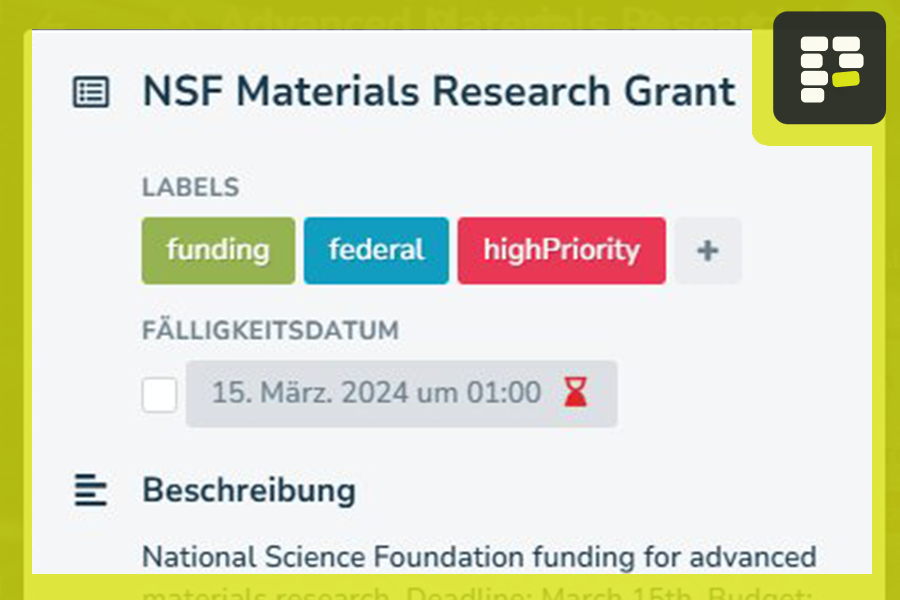Click the Planka logo badge in corner

[829, 68]
